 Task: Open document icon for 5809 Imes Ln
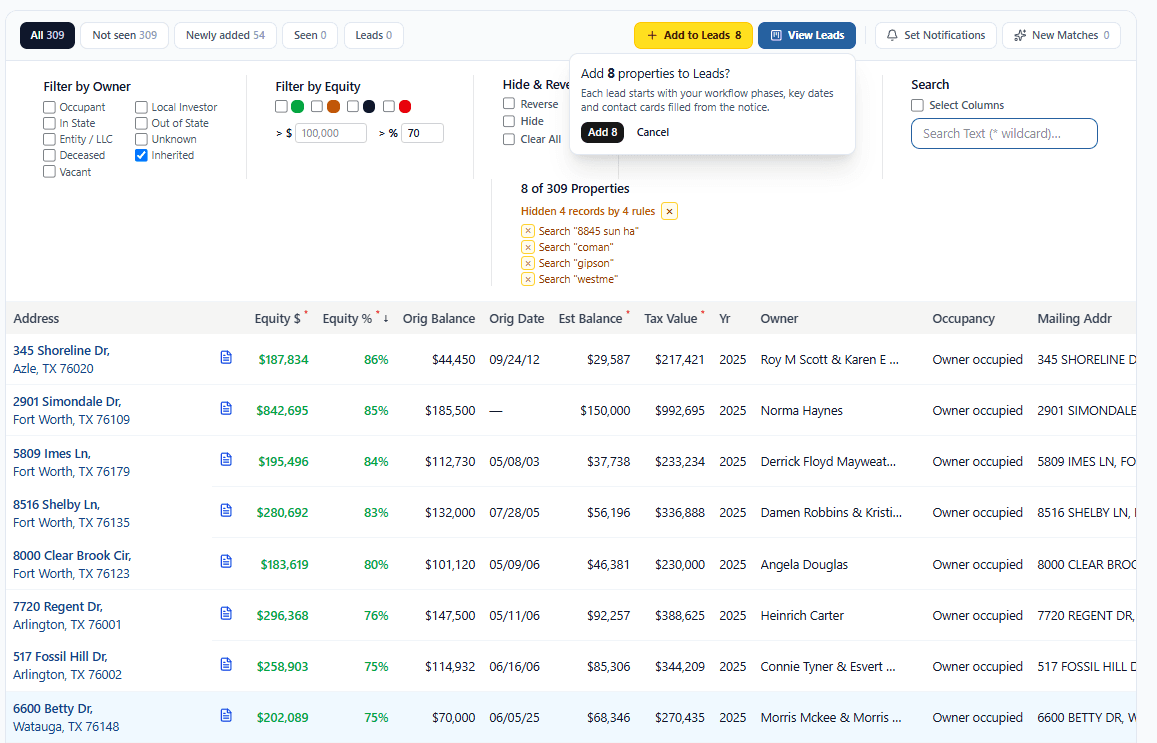pyautogui.click(x=226, y=459)
